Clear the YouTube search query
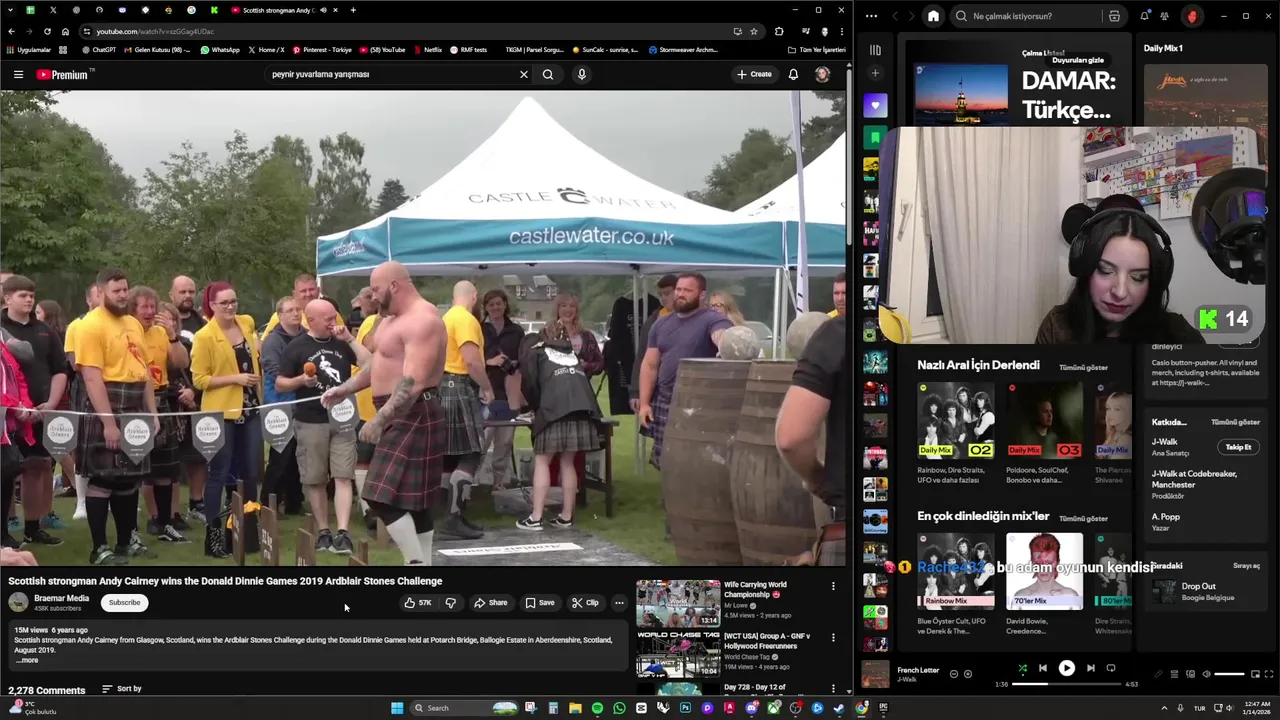The height and width of the screenshot is (720, 1280). click(x=523, y=74)
